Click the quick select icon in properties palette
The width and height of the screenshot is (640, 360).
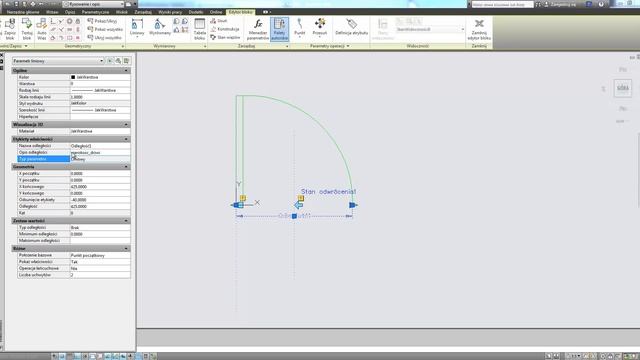(127, 61)
